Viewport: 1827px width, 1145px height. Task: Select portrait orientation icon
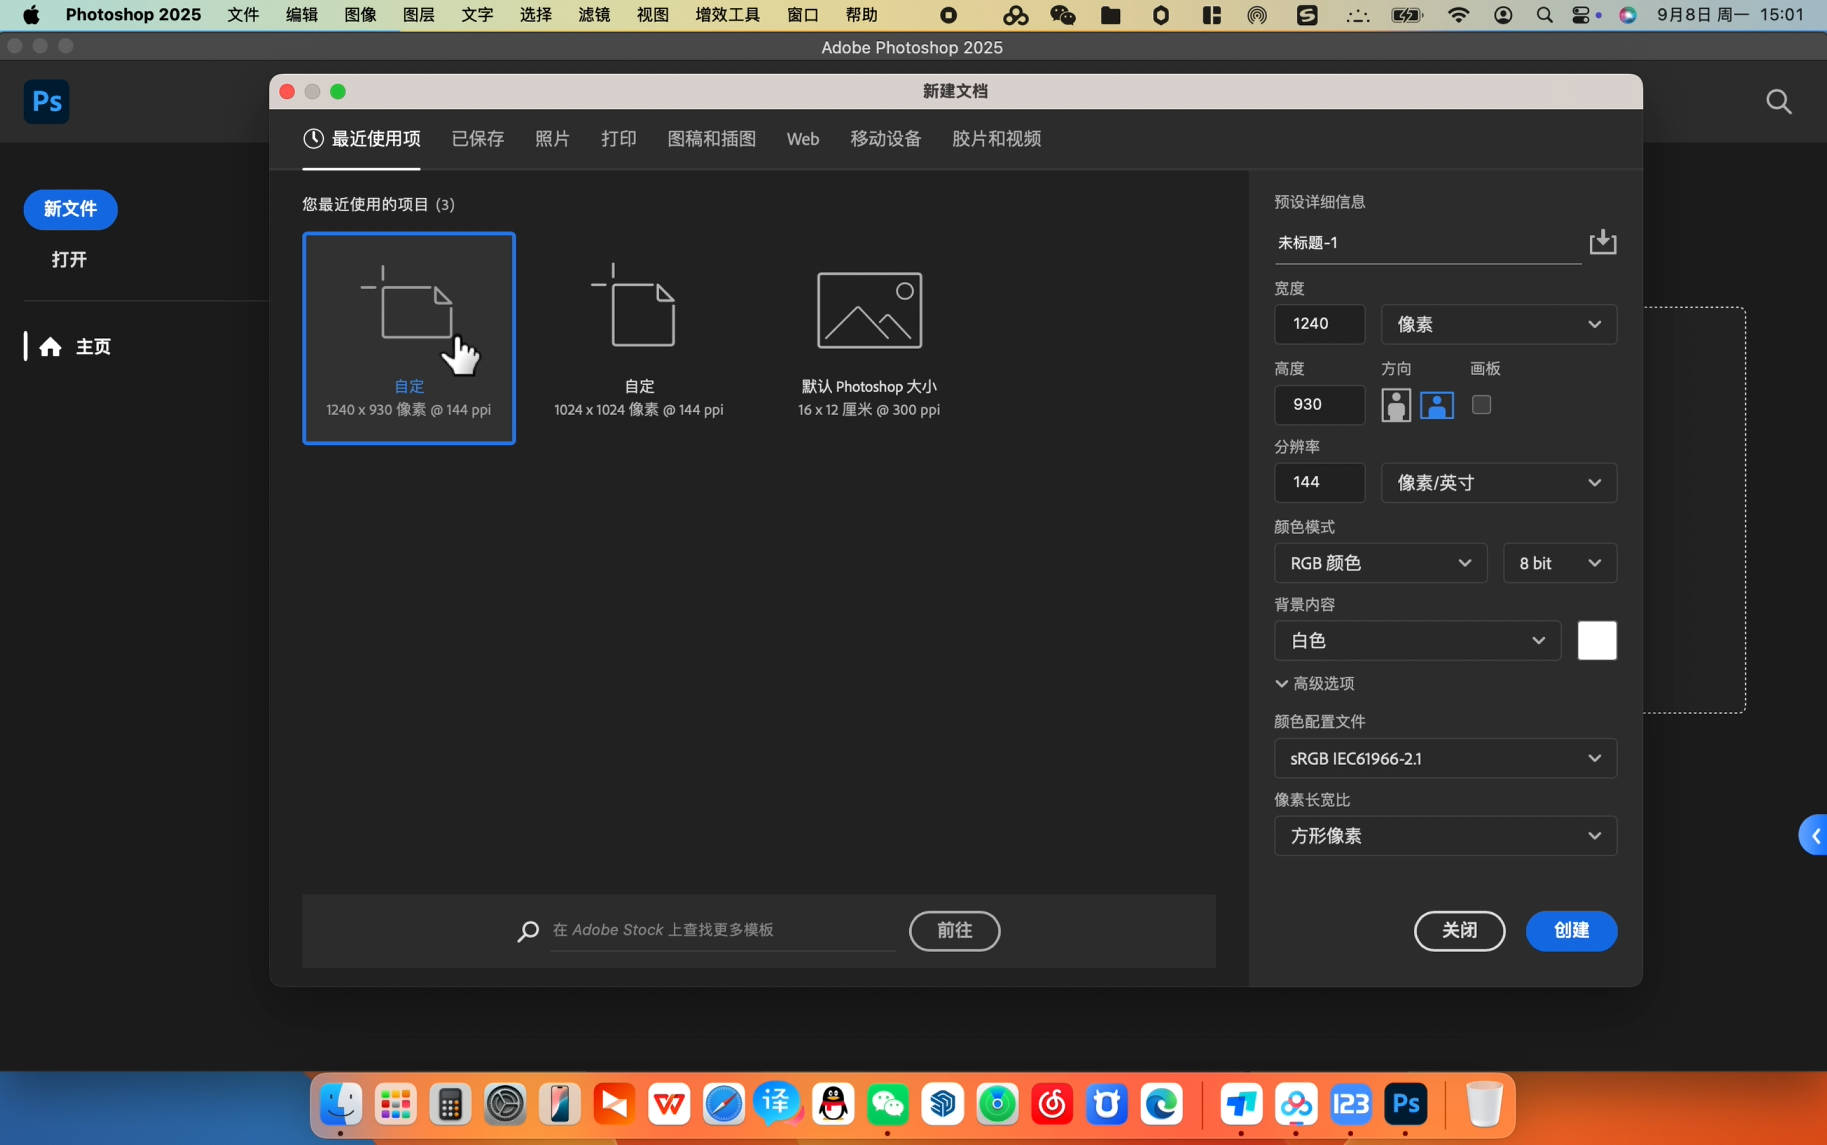click(1396, 405)
